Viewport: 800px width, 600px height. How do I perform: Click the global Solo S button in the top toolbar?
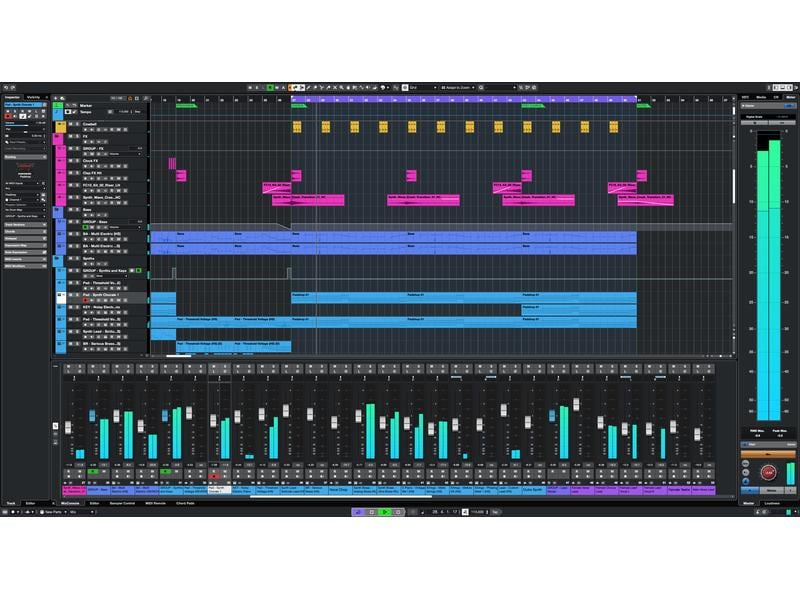257,88
